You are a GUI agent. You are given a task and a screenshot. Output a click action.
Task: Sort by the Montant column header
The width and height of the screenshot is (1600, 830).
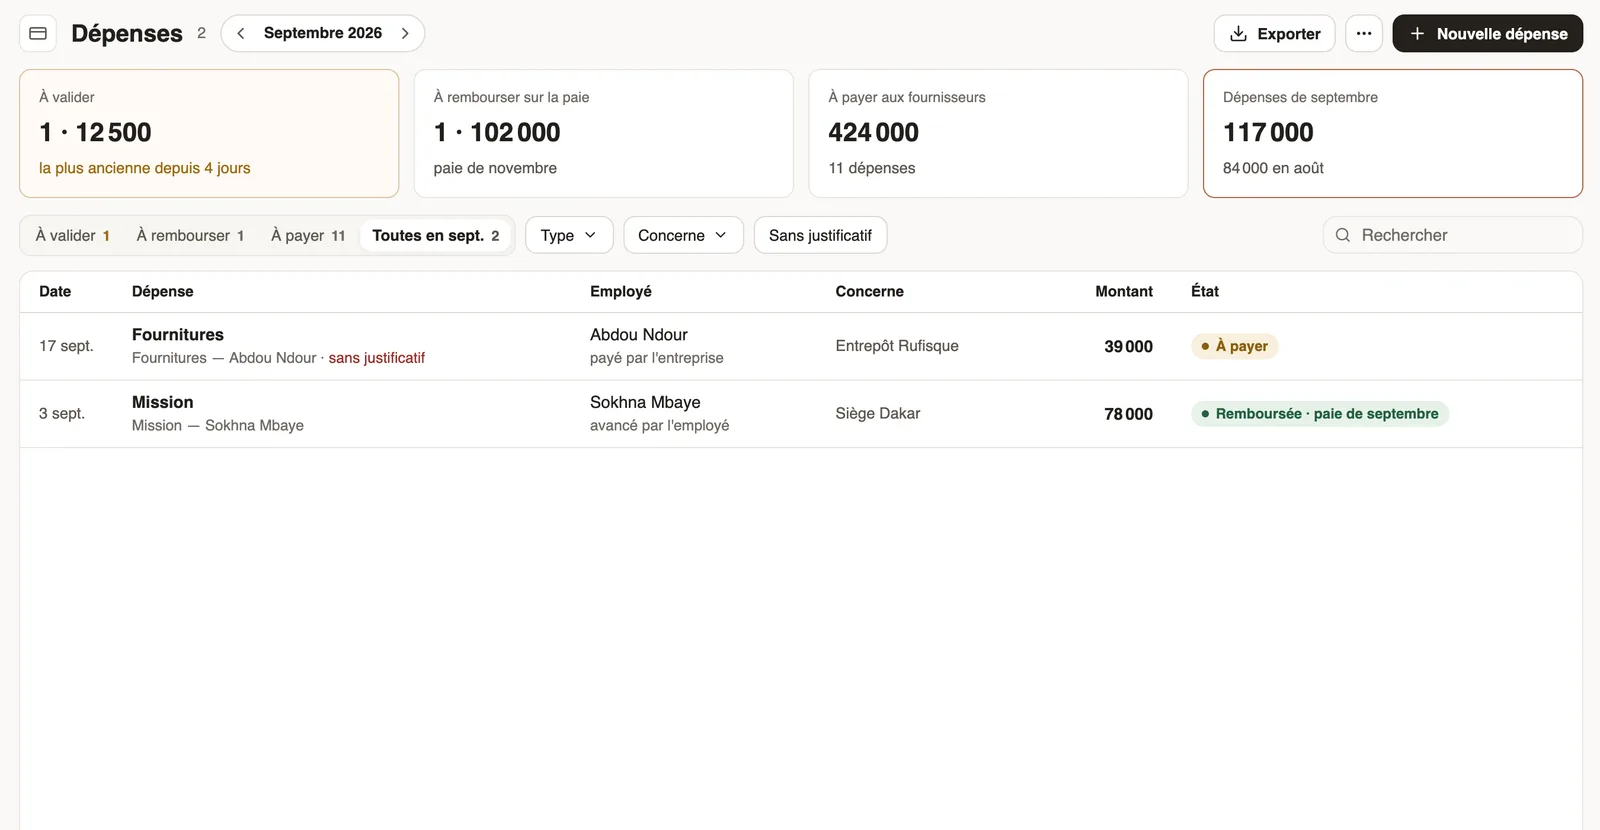click(x=1124, y=291)
